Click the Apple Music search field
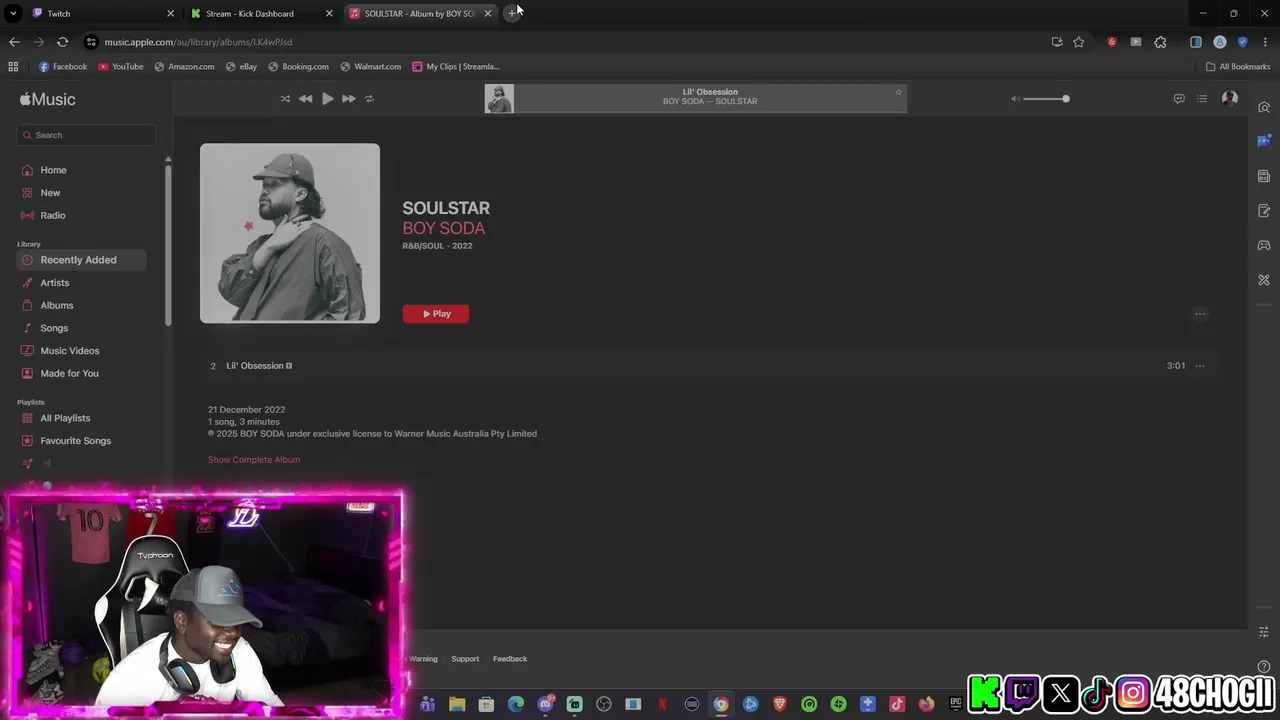 coord(86,135)
